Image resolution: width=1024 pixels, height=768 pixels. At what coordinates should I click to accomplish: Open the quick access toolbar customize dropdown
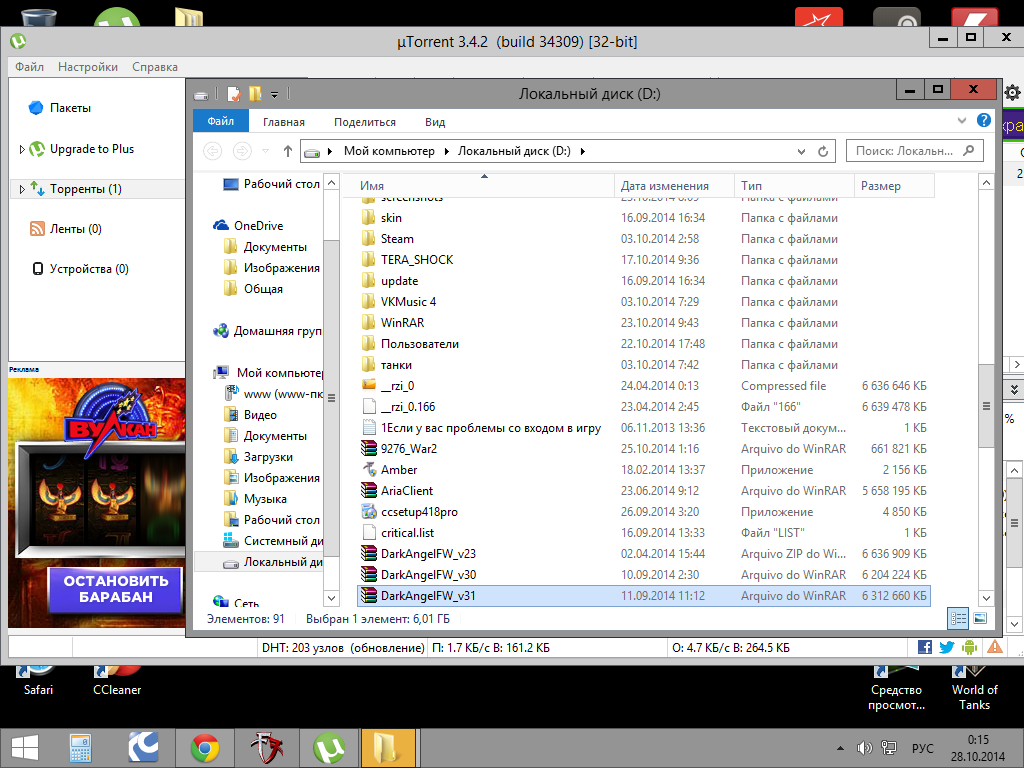click(x=275, y=95)
